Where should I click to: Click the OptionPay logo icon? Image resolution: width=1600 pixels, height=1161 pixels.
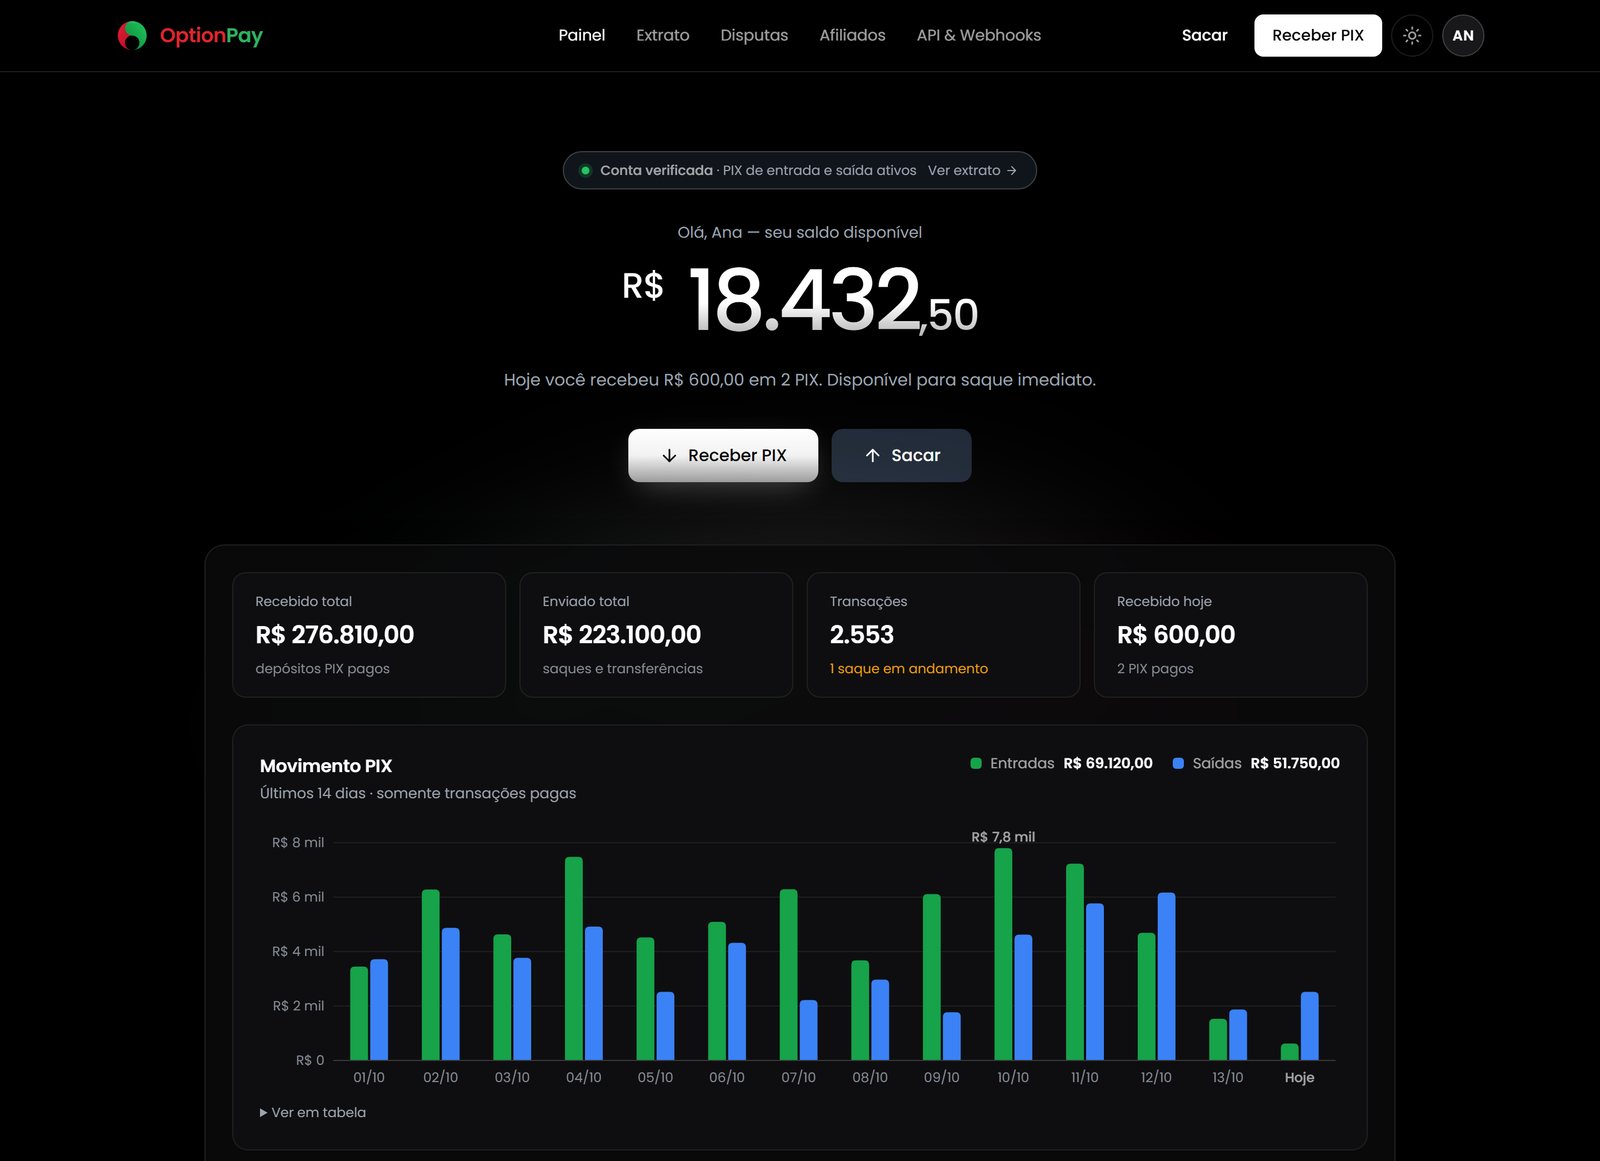tap(132, 36)
